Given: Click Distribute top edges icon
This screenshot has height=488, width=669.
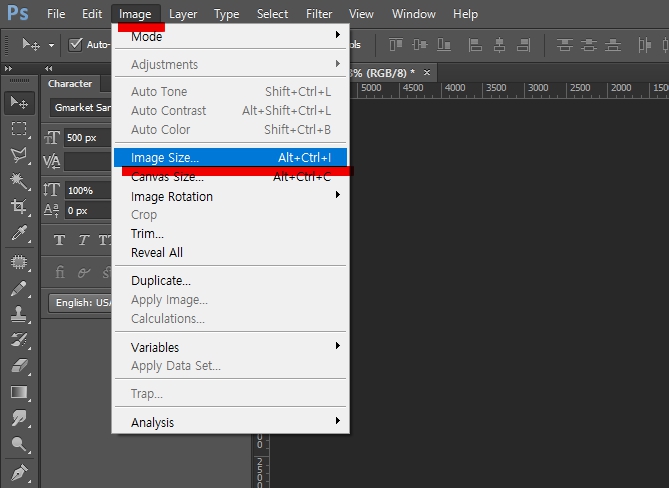Looking at the screenshot, I should coord(564,44).
